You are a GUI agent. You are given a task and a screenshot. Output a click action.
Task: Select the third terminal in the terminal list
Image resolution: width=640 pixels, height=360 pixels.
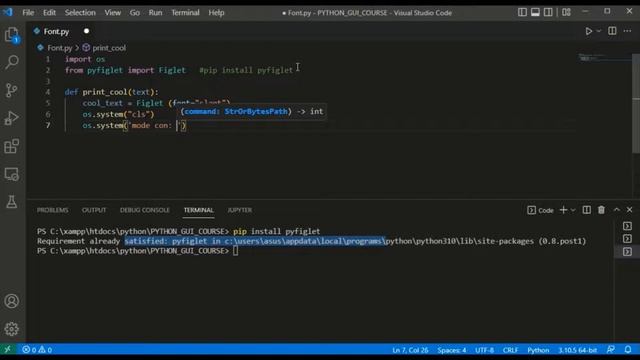(x=627, y=252)
